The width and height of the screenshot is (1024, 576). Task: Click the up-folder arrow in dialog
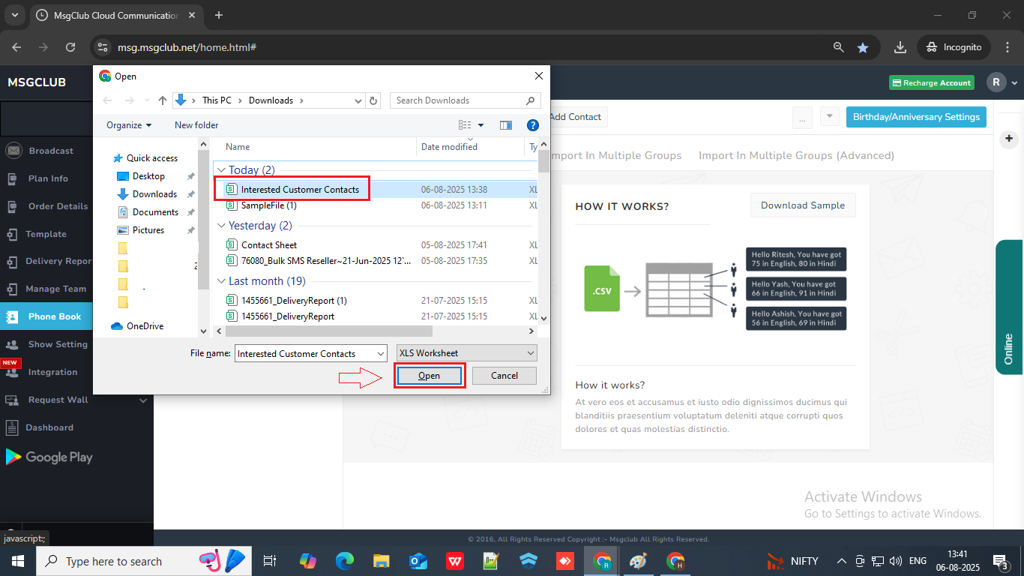(163, 101)
